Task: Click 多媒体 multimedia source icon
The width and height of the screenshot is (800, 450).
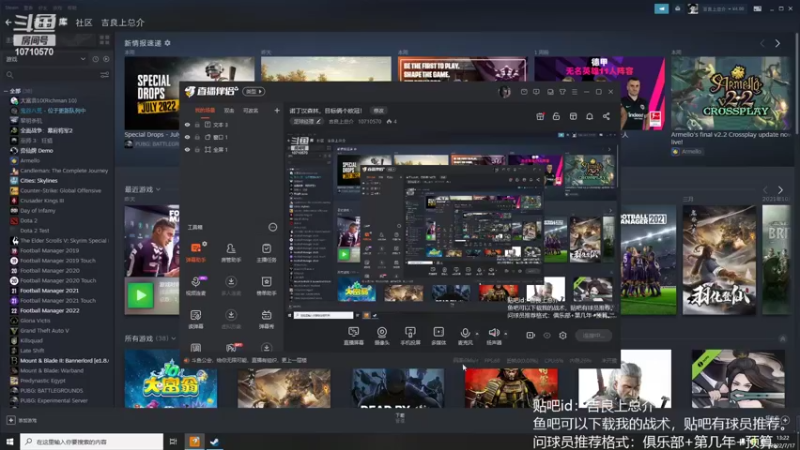Action: 438,336
